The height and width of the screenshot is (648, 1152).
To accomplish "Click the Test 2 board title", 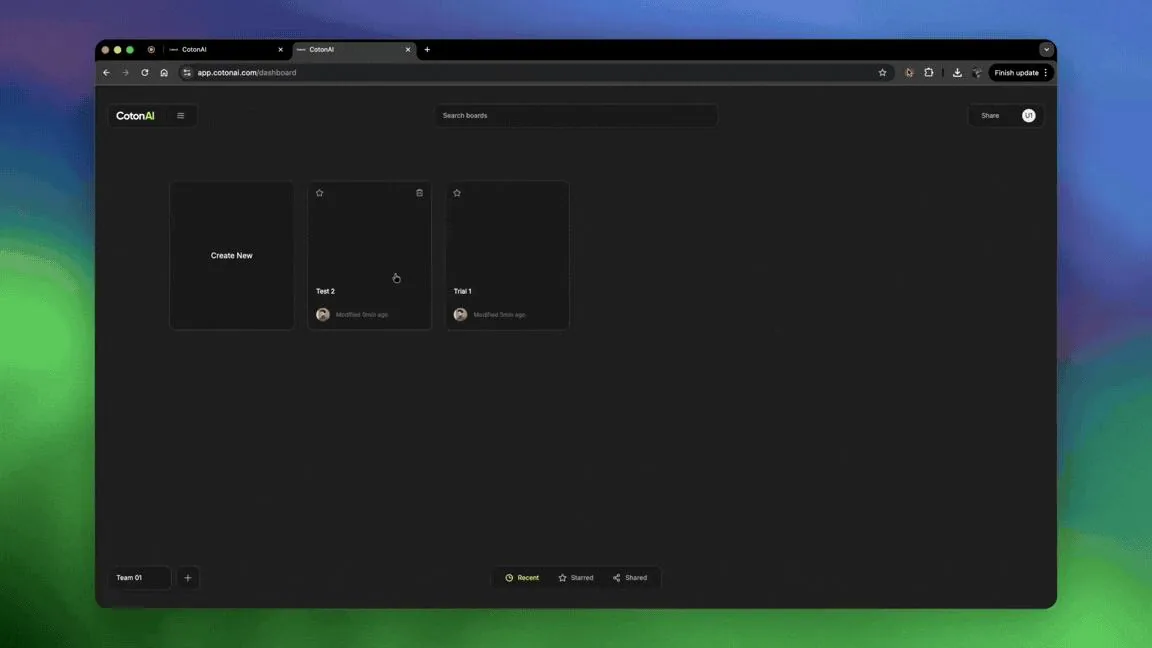I will tap(325, 291).
